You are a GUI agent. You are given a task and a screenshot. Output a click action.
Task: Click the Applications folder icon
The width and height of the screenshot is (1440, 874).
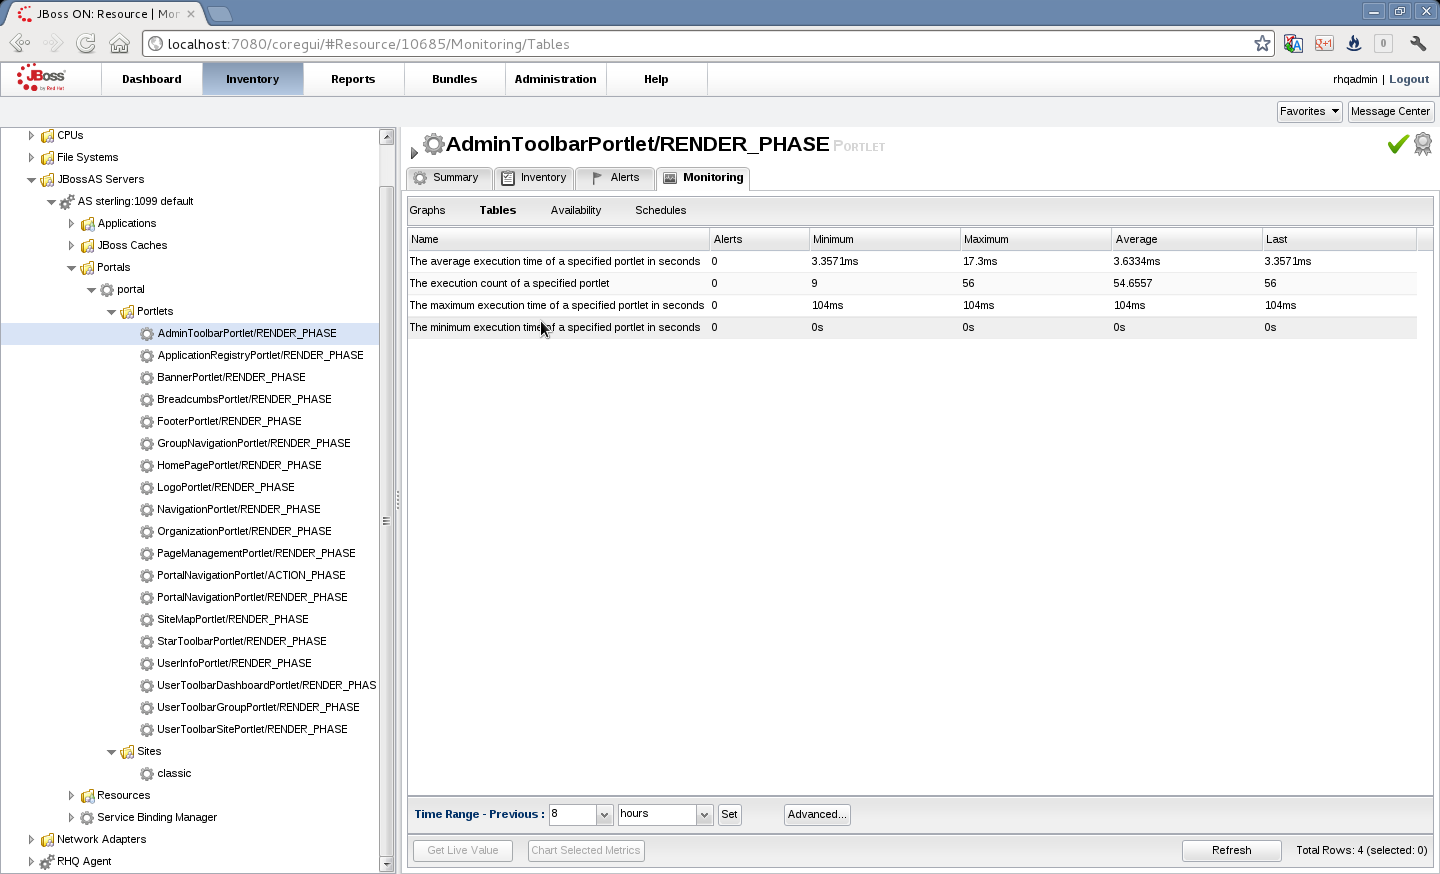pos(87,224)
